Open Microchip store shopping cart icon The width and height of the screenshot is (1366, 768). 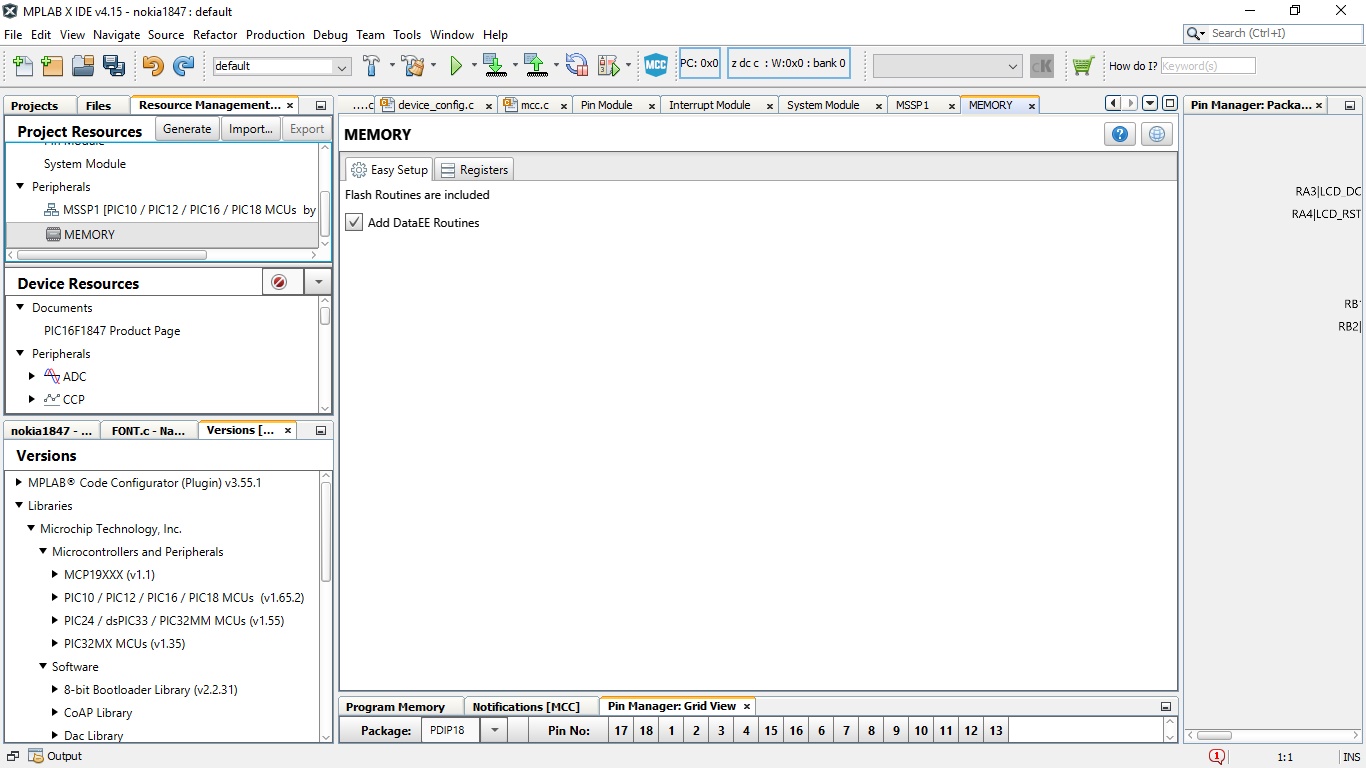pyautogui.click(x=1082, y=66)
